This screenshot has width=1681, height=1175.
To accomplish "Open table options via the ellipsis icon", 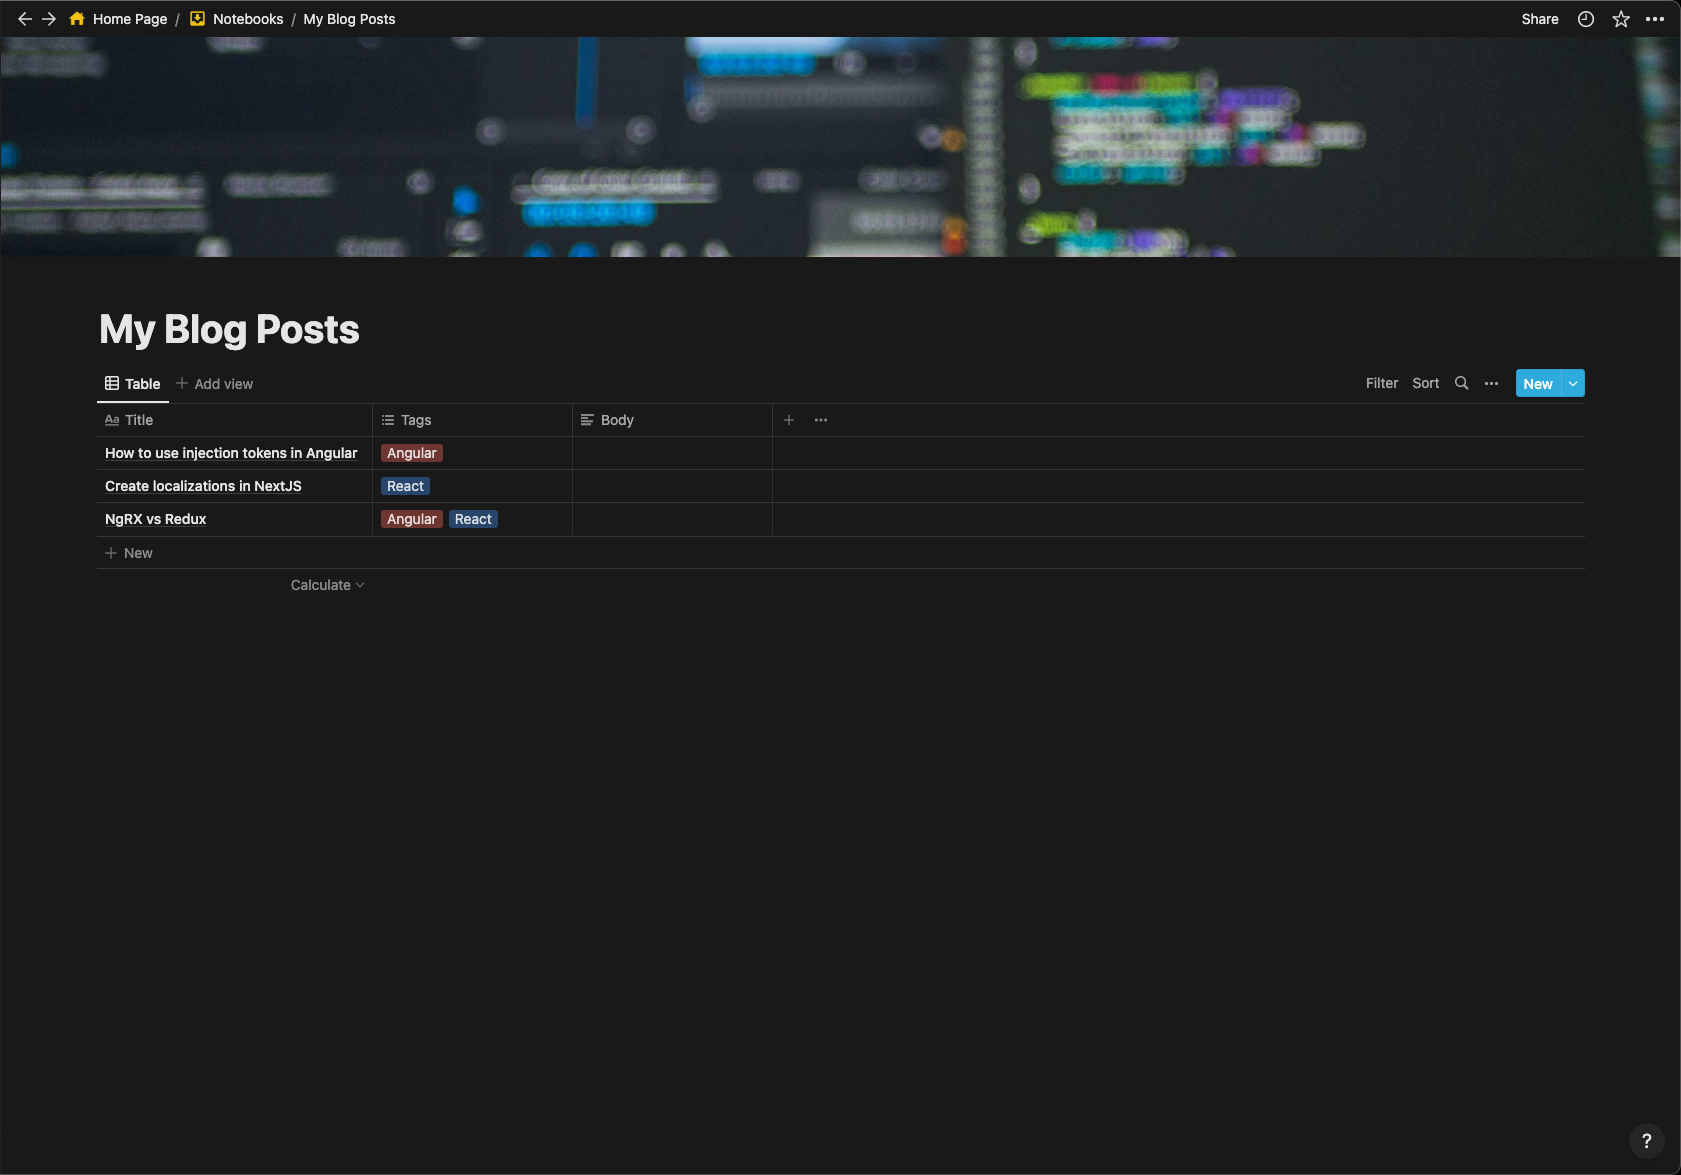I will [1491, 383].
